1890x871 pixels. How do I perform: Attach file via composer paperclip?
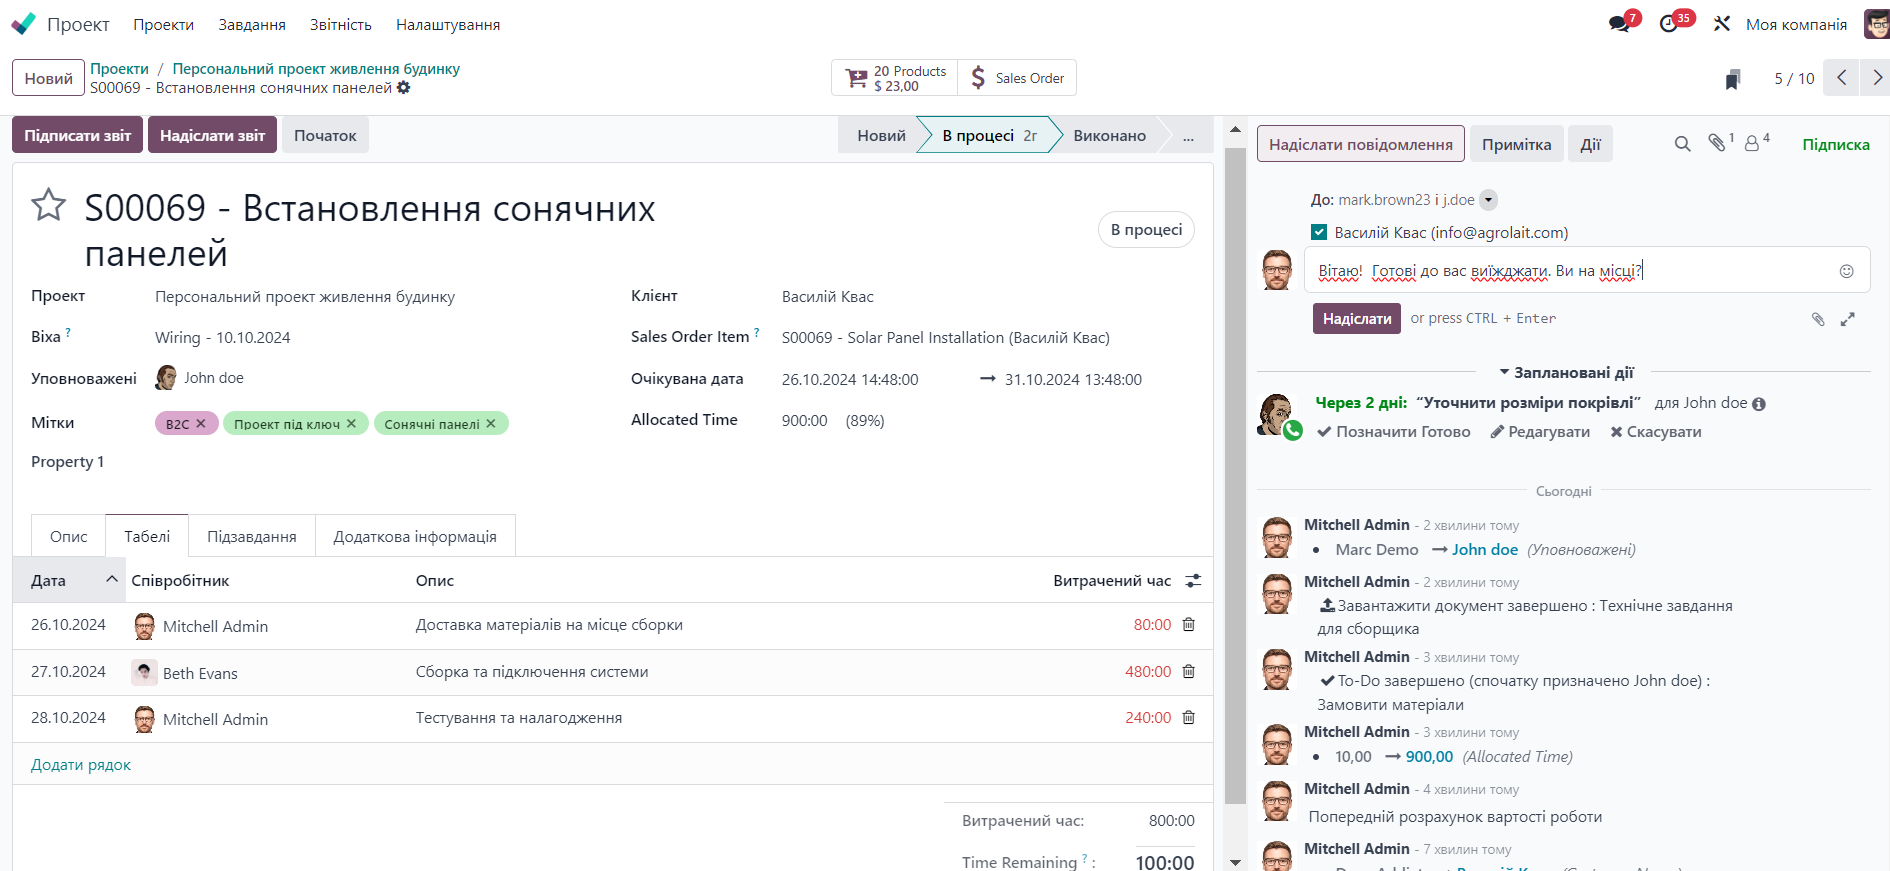point(1818,319)
